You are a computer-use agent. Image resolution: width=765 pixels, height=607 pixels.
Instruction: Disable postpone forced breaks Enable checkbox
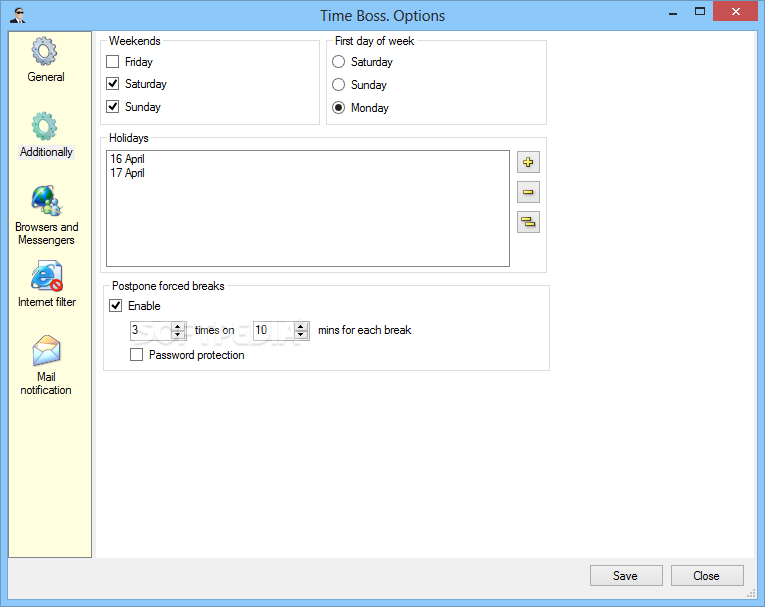tap(116, 305)
